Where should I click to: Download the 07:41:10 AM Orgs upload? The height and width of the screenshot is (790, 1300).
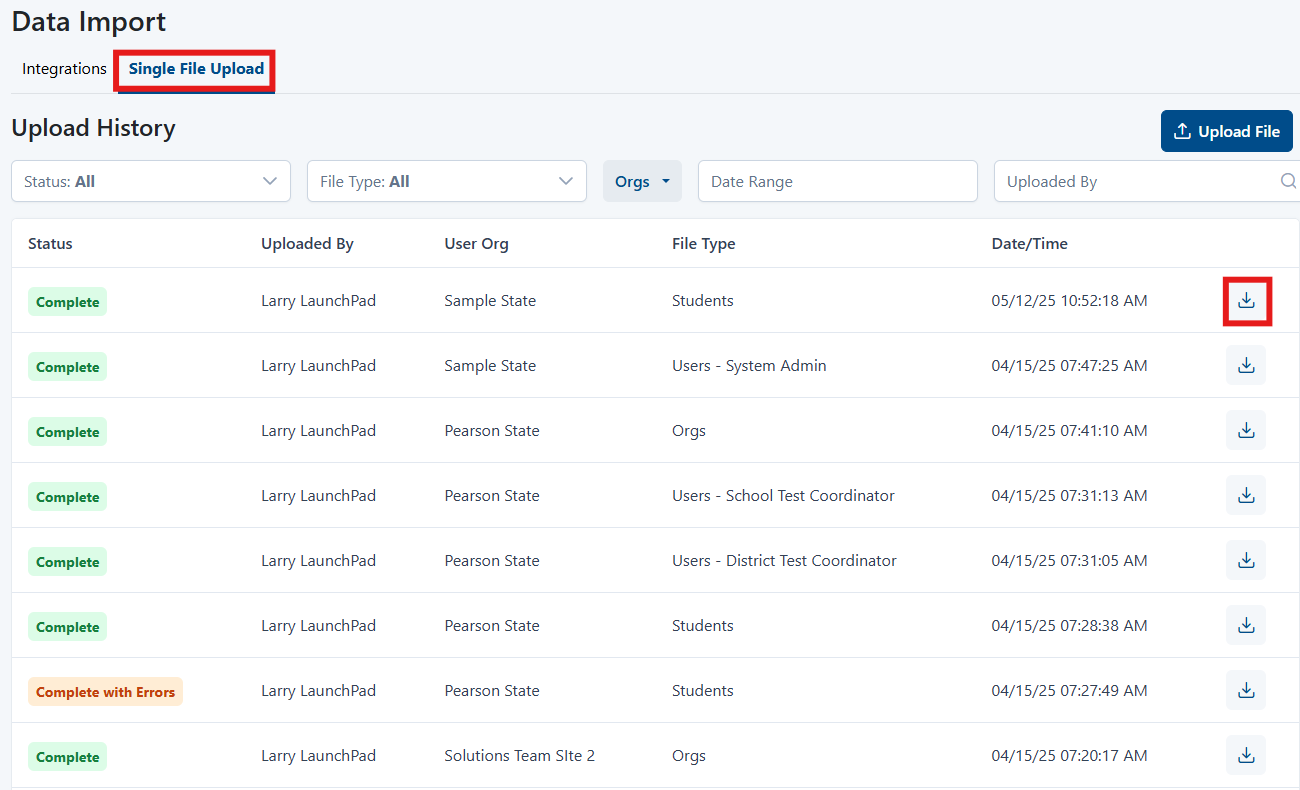coord(1246,431)
